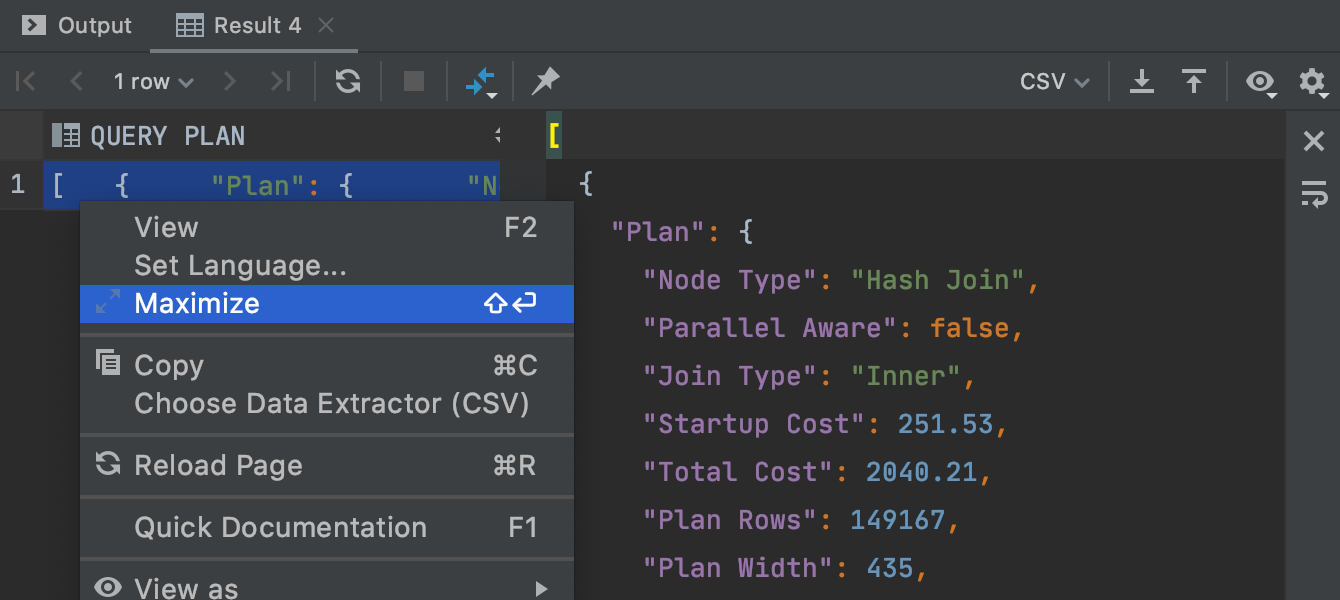Viewport: 1340px width, 600px height.
Task: Go to previous page arrow
Action: (x=76, y=81)
